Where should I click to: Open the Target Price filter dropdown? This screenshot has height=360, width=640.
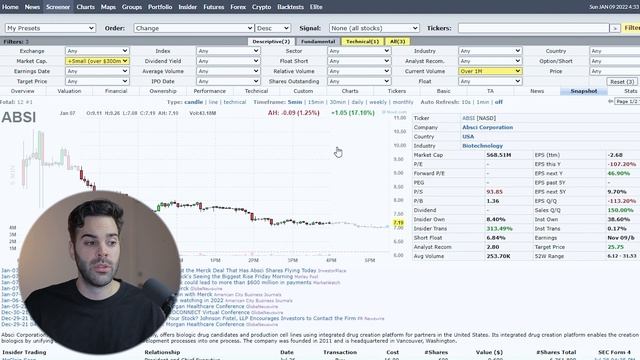click(x=97, y=81)
